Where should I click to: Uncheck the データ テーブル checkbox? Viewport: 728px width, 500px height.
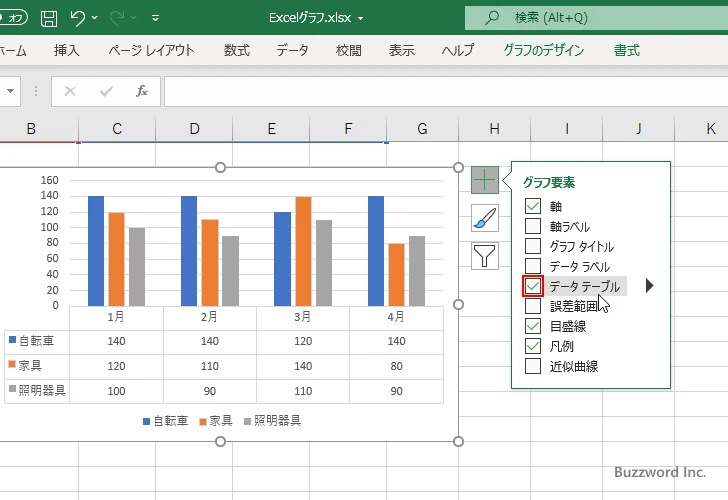click(x=533, y=286)
